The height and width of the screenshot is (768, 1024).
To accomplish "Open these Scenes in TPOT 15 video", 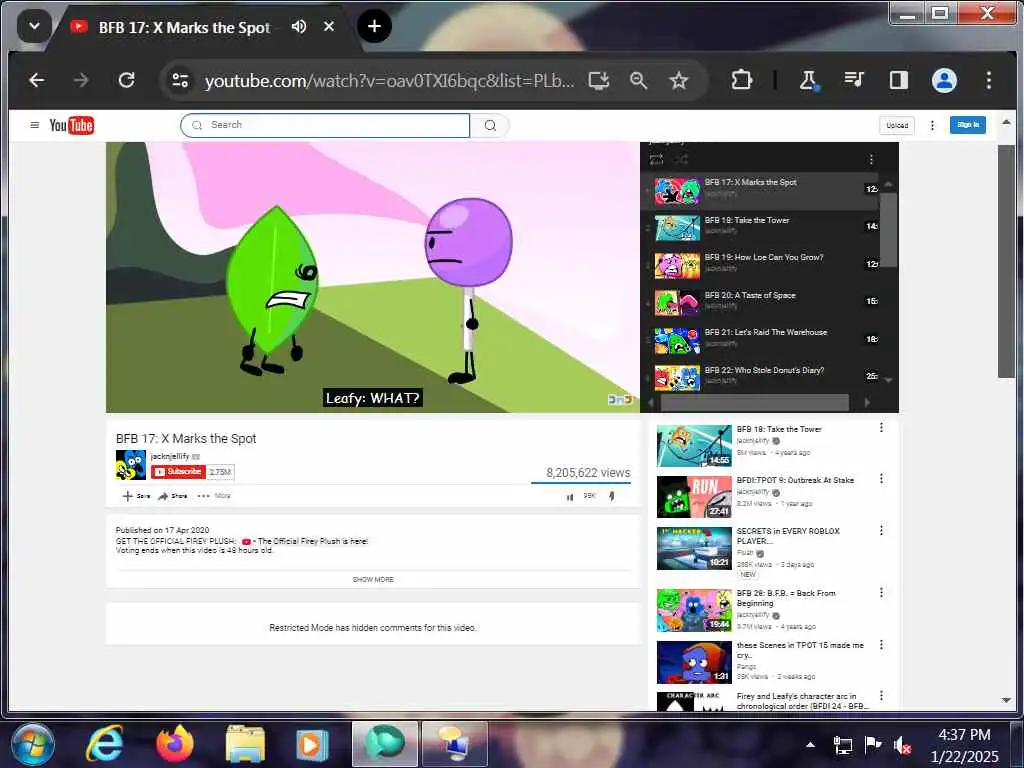I will [x=800, y=650].
